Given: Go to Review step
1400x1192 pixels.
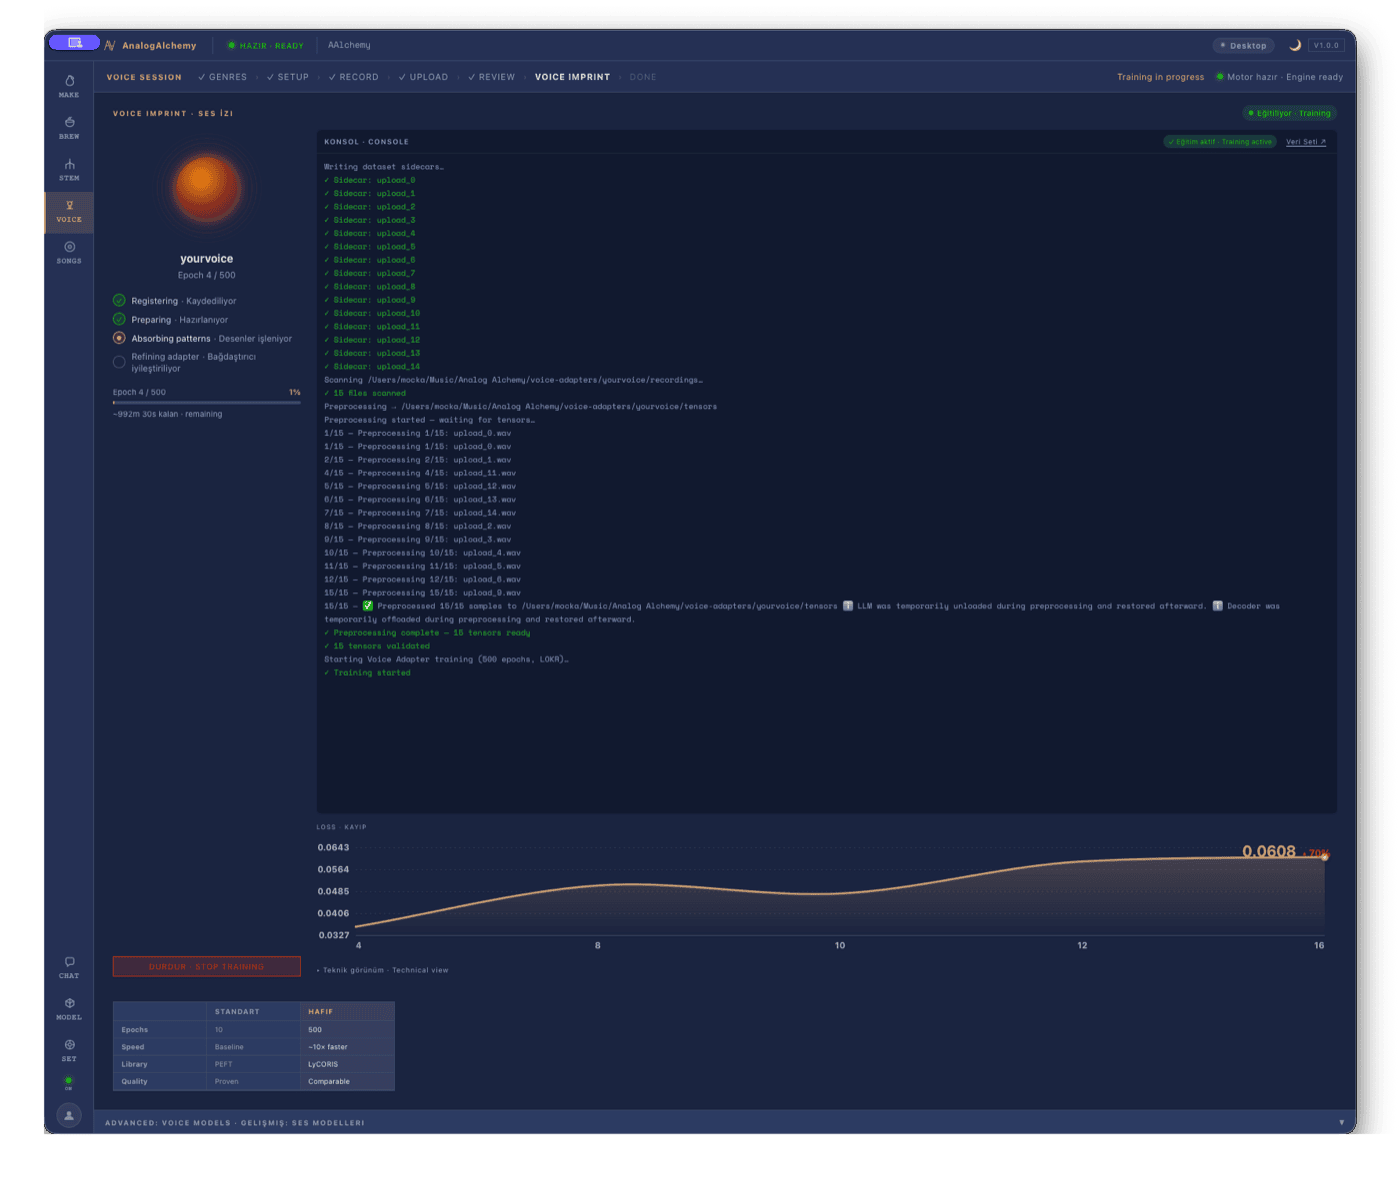Looking at the screenshot, I should pos(491,77).
